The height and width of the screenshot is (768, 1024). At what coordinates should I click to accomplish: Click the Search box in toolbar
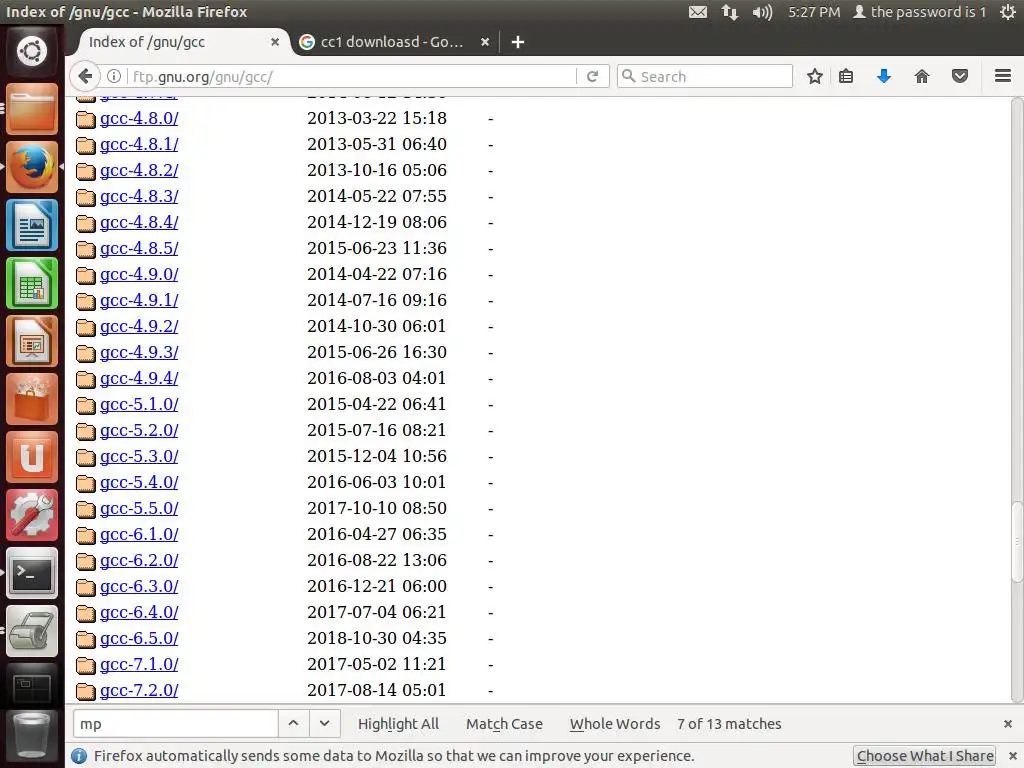(705, 76)
